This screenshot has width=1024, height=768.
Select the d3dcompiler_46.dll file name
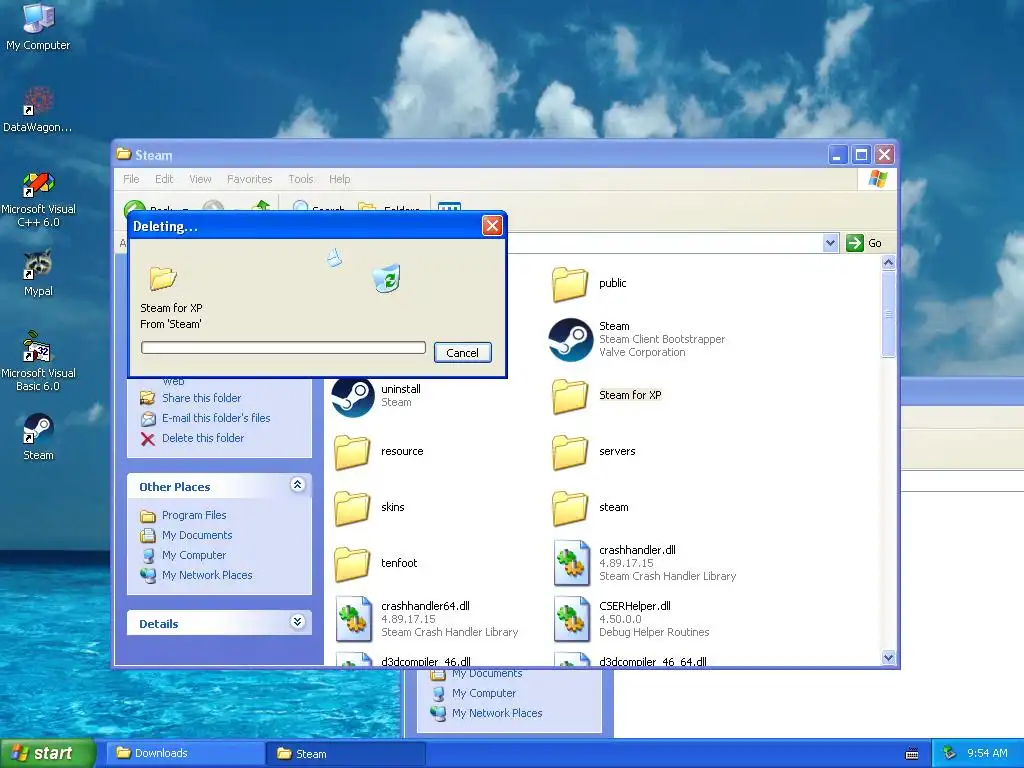click(x=426, y=661)
